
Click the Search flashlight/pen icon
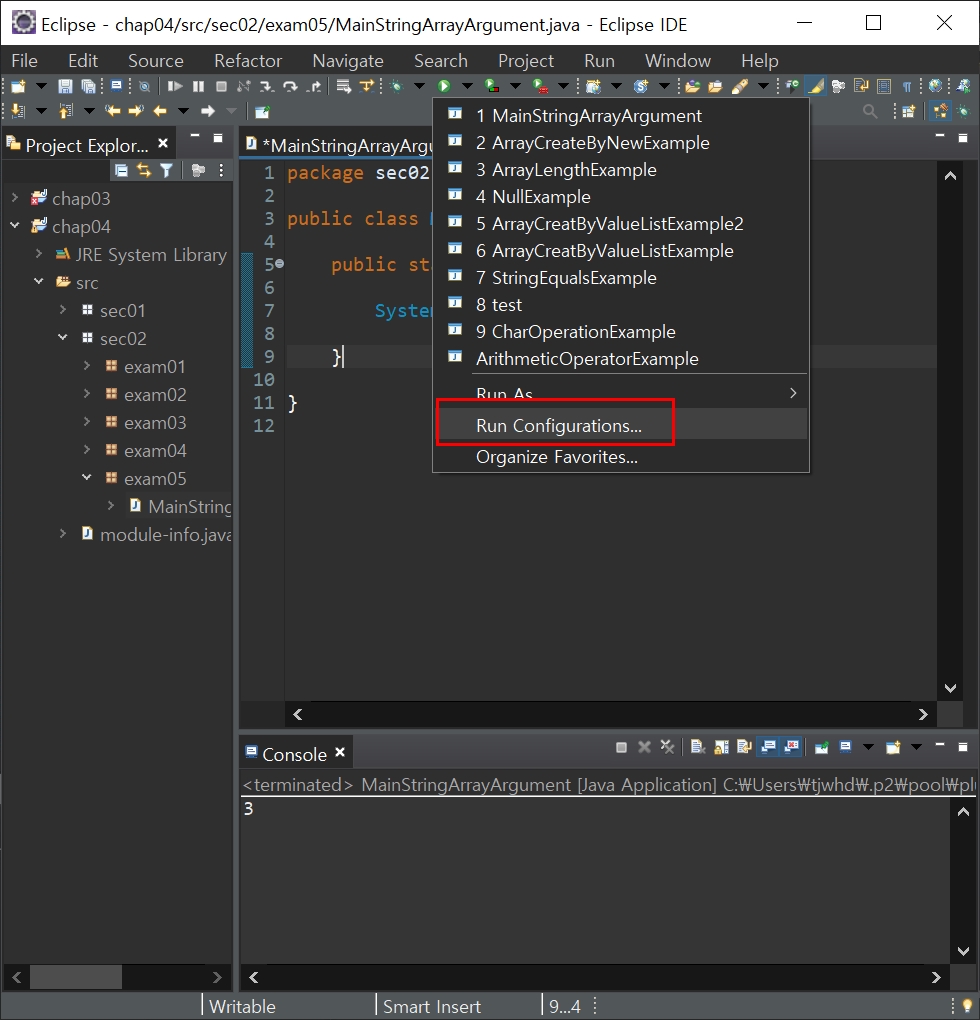point(740,86)
